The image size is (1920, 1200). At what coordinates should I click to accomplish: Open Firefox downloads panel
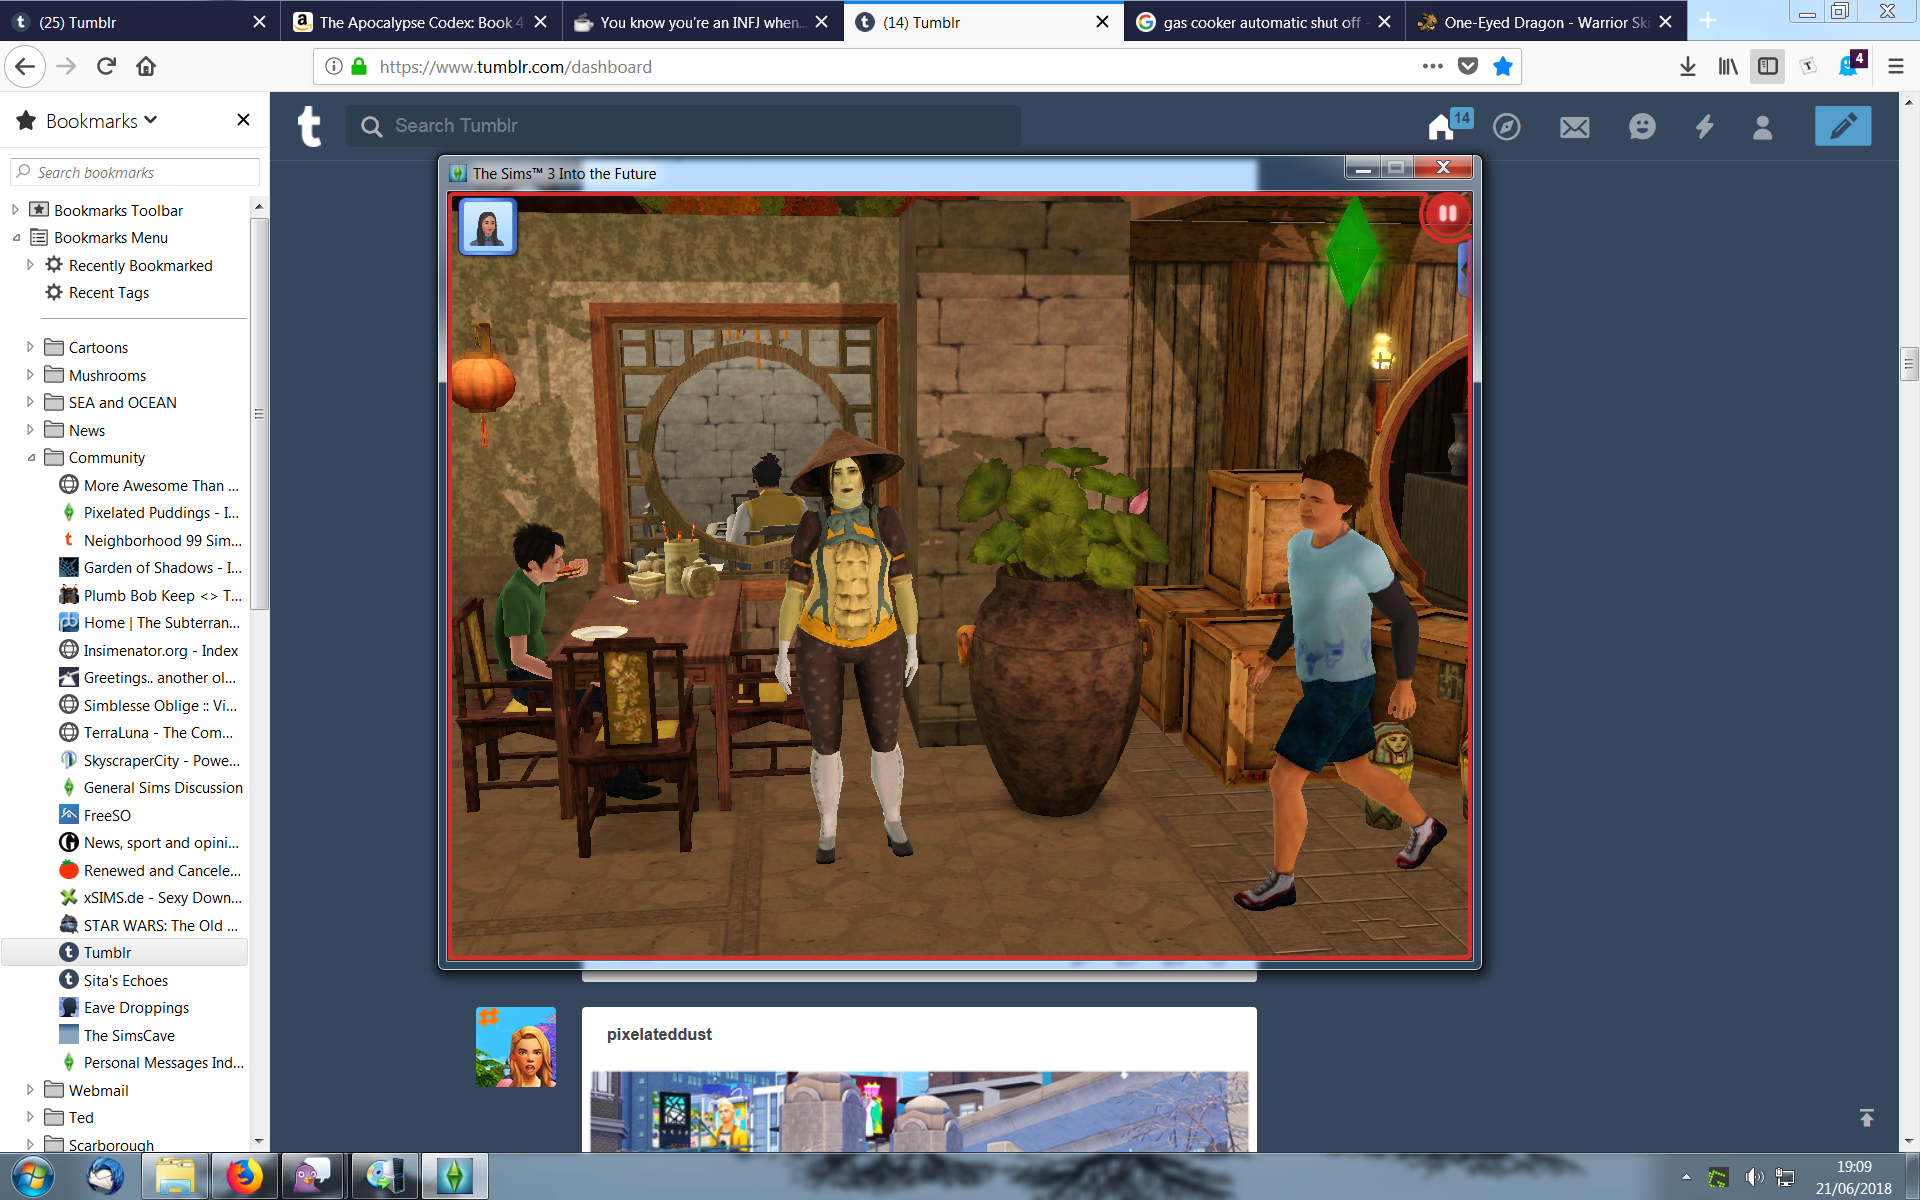(x=1687, y=67)
